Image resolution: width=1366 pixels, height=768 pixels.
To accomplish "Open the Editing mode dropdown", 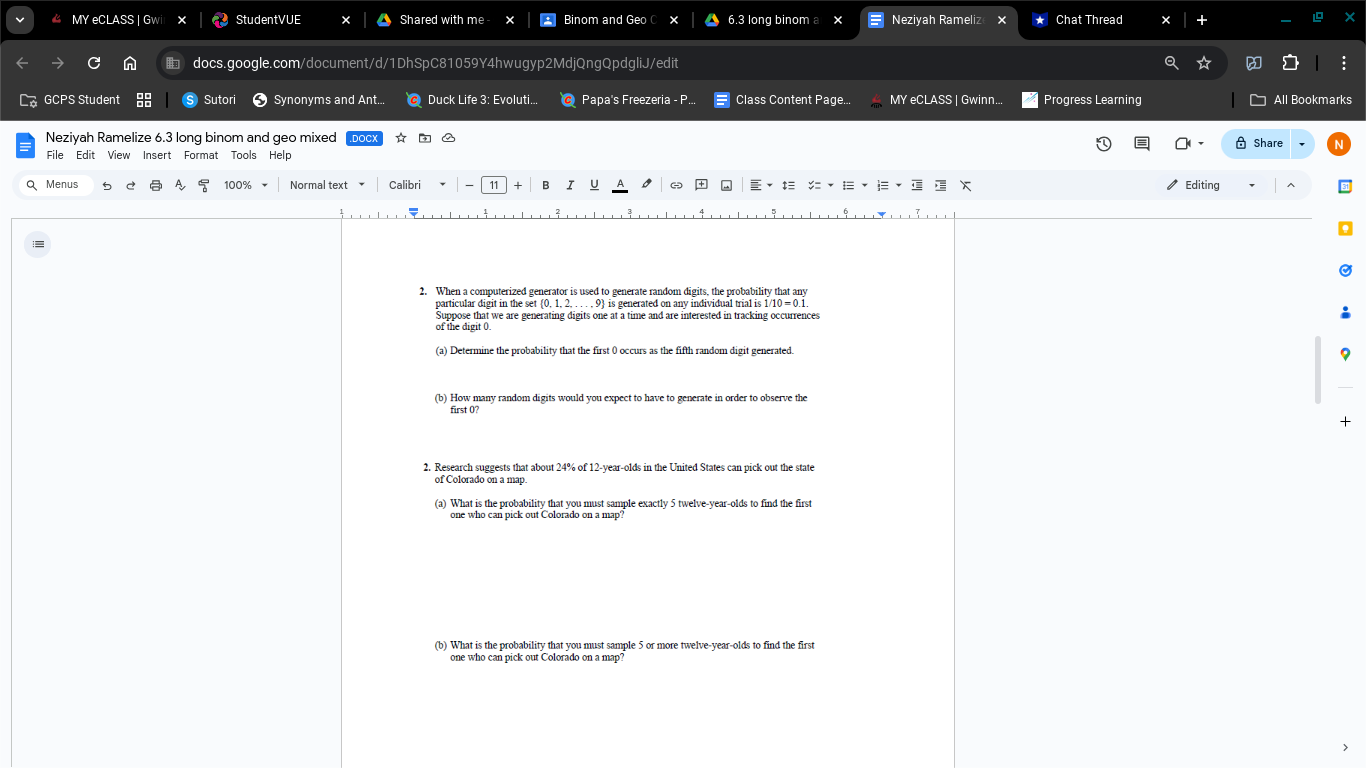I will (1211, 185).
